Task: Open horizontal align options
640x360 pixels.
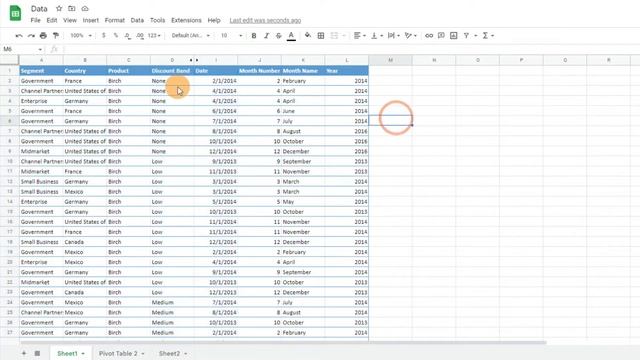Action: pos(359,36)
